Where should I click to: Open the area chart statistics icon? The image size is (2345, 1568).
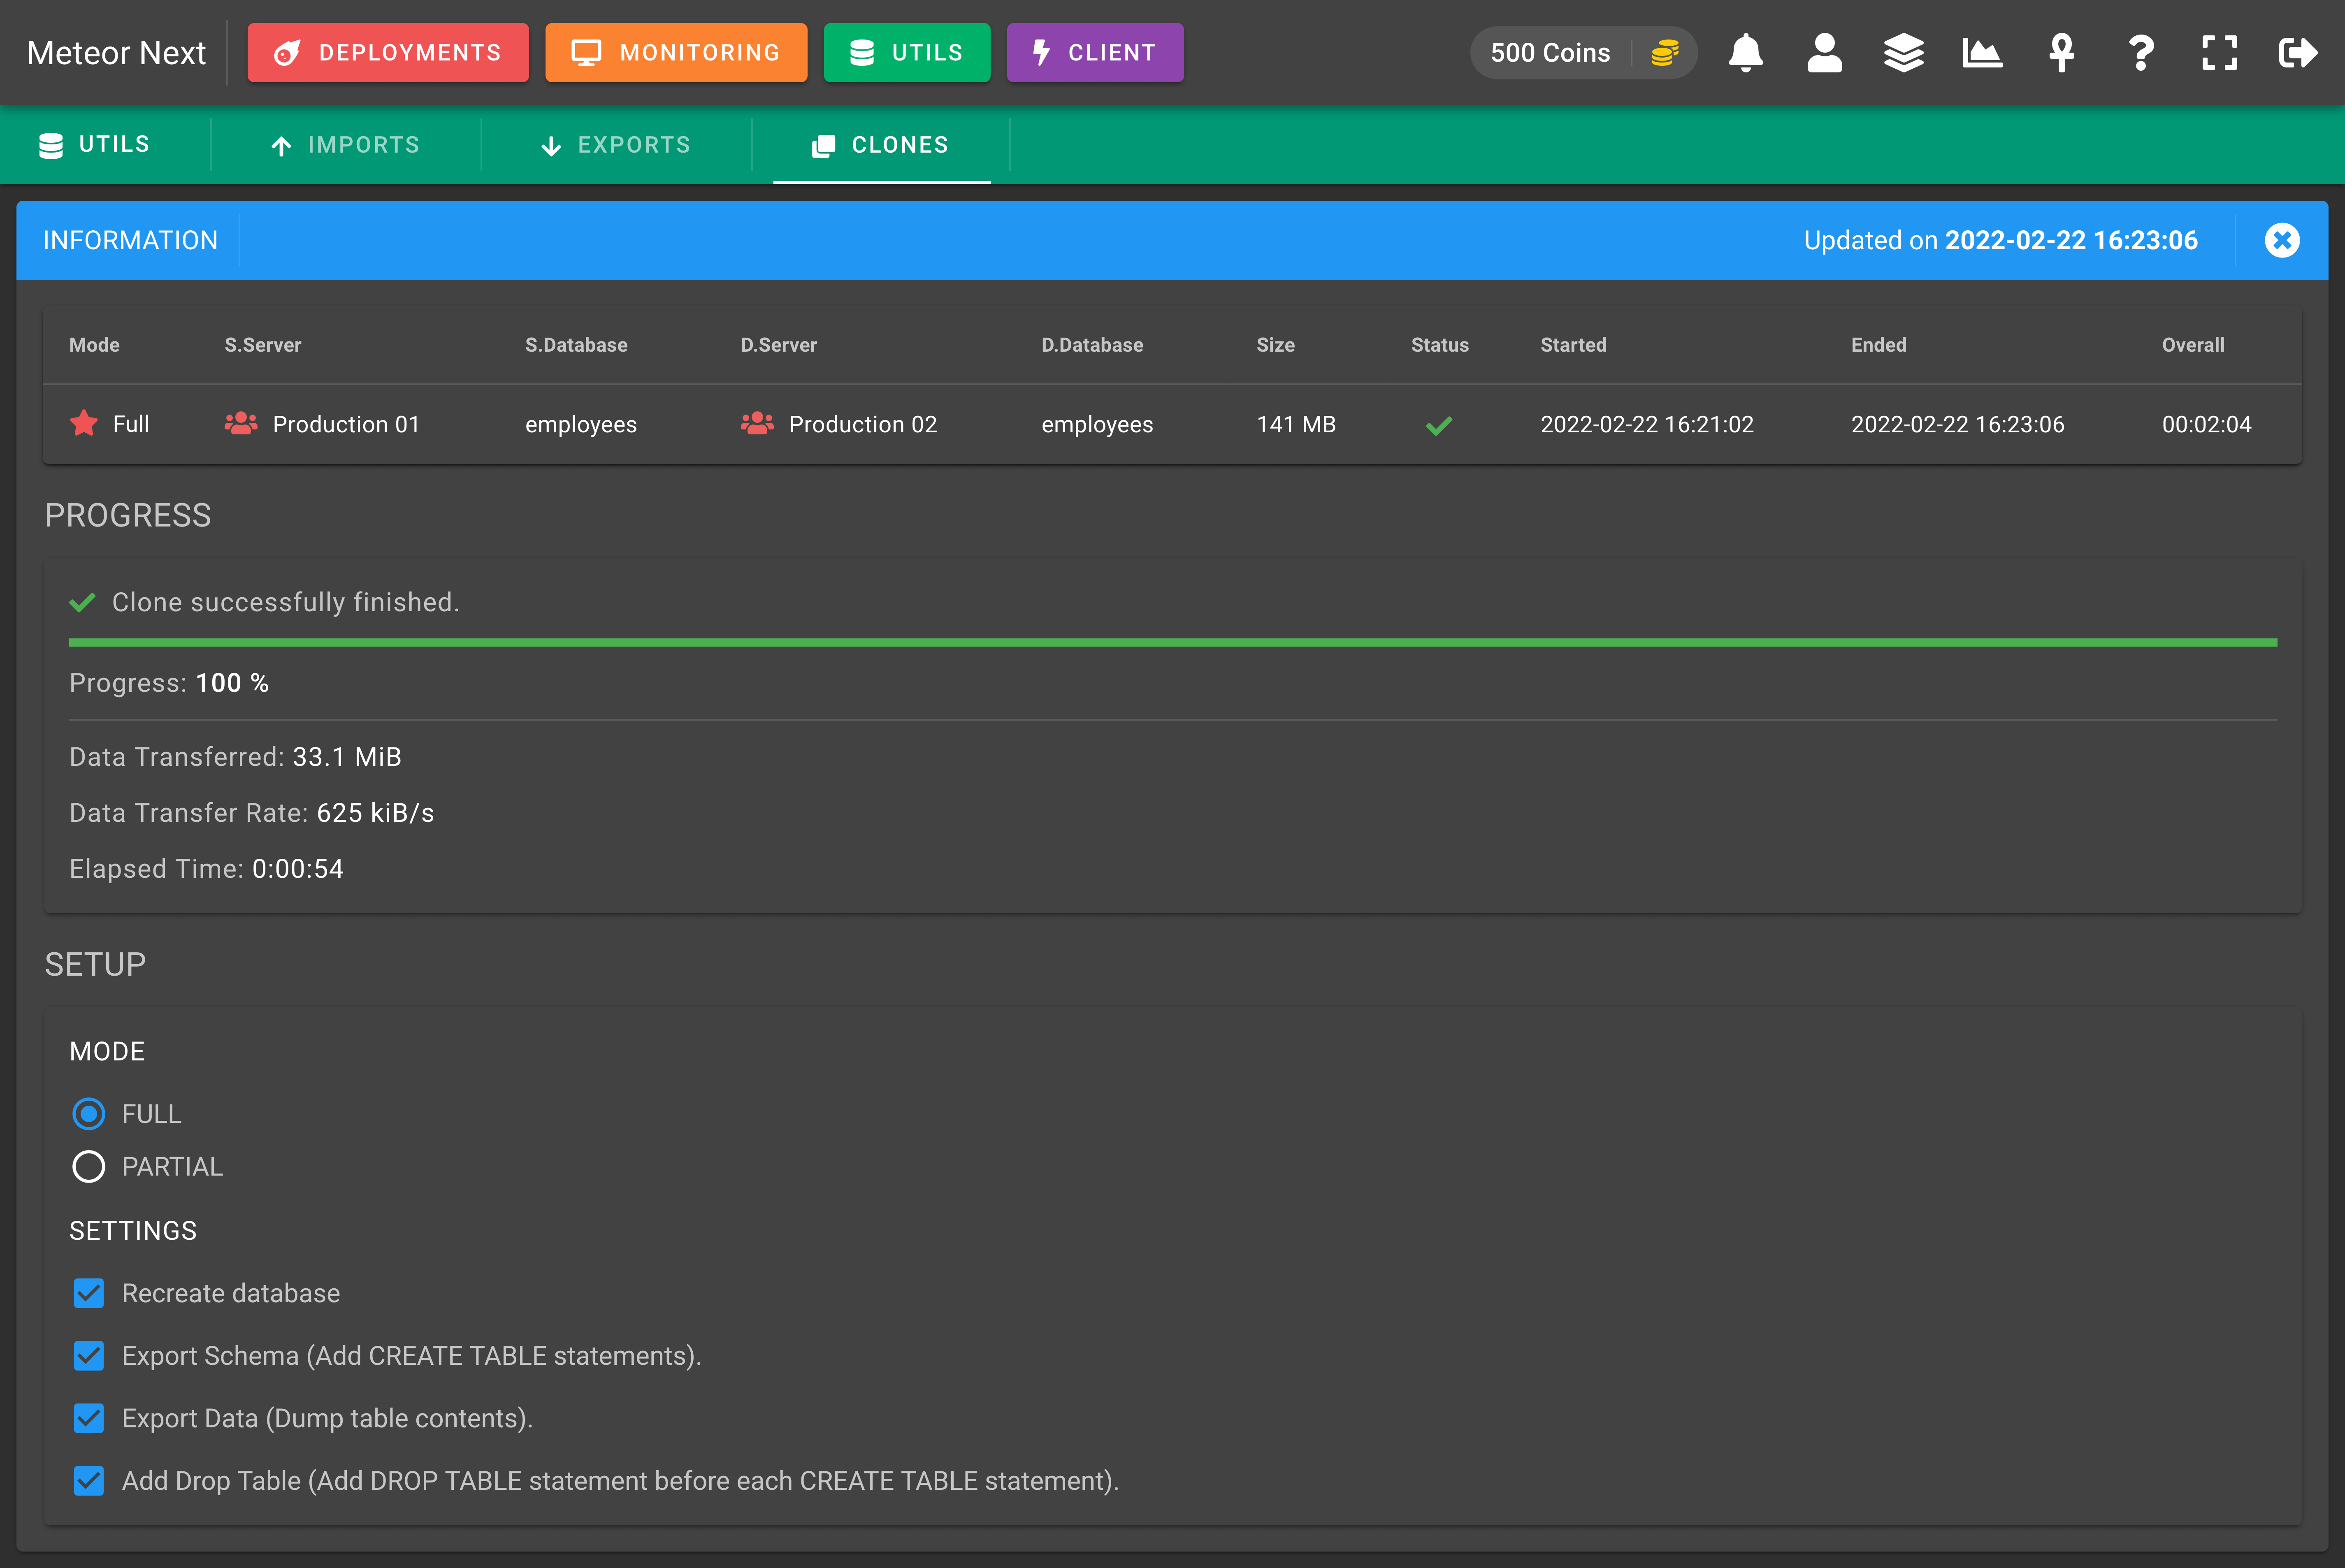(x=1982, y=53)
